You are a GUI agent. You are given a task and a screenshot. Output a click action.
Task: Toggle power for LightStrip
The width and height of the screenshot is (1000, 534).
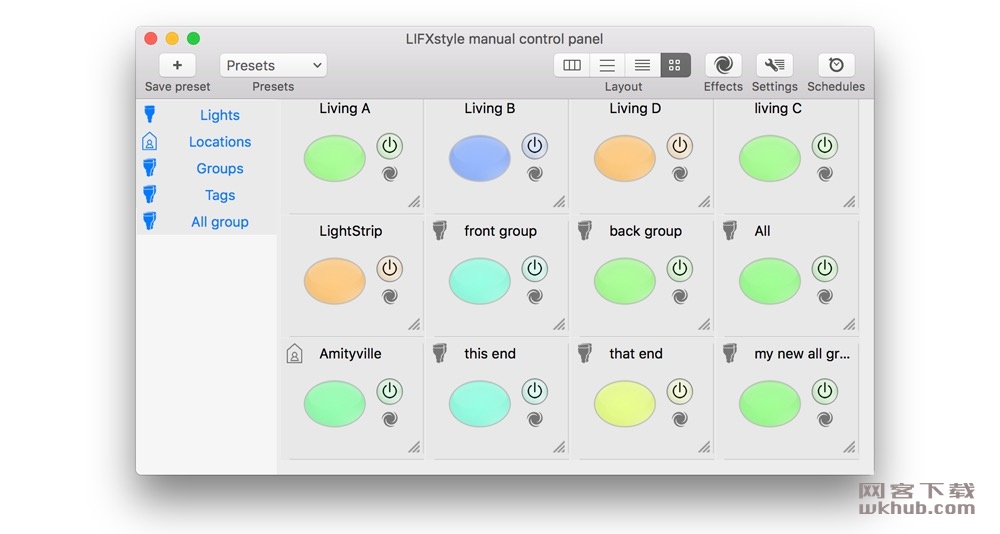390,269
